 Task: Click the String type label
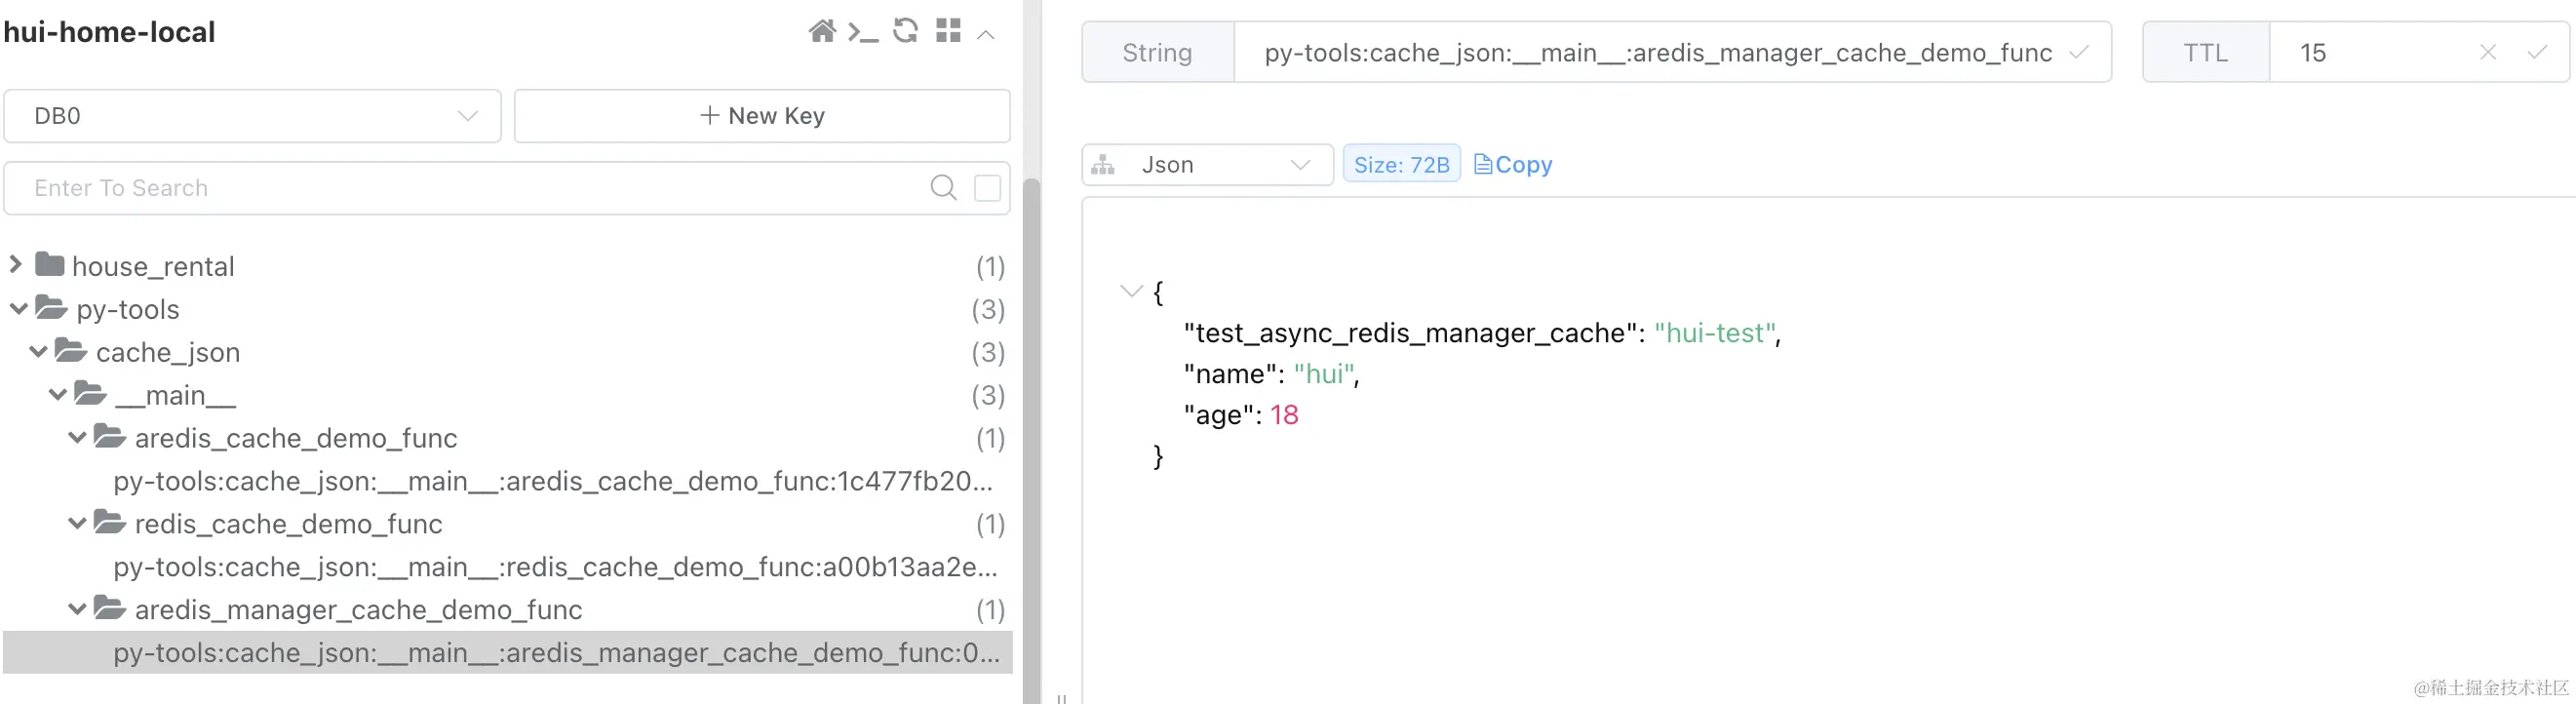(x=1157, y=52)
